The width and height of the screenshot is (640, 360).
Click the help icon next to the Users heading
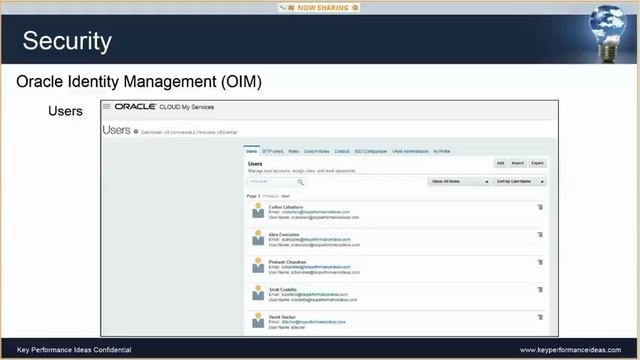pos(136,131)
